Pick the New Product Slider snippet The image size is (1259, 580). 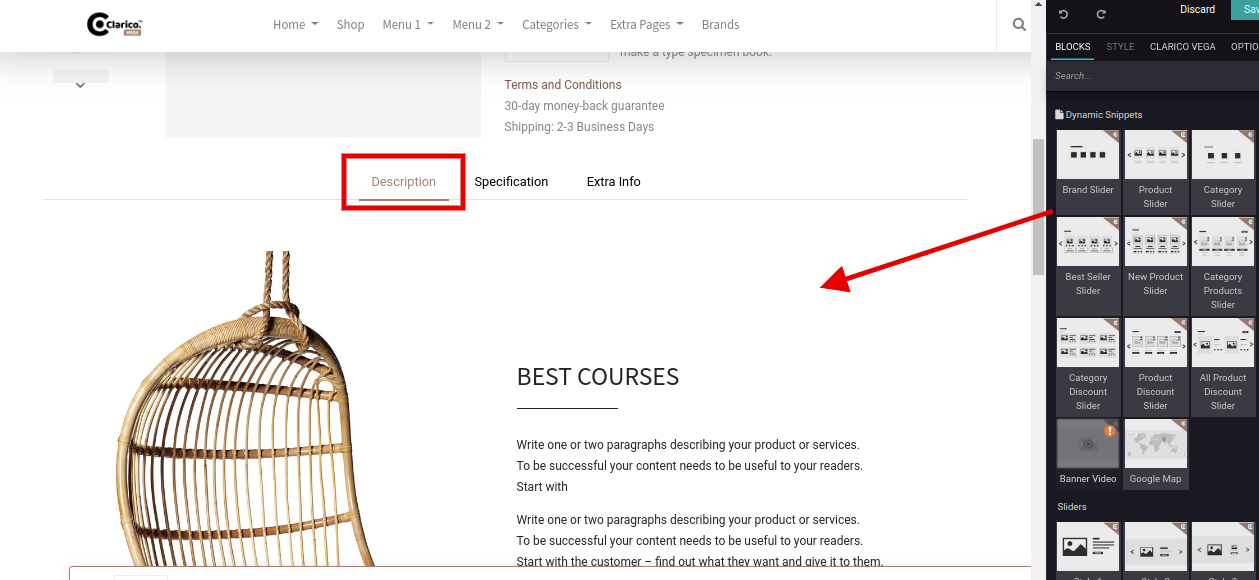tap(1155, 257)
